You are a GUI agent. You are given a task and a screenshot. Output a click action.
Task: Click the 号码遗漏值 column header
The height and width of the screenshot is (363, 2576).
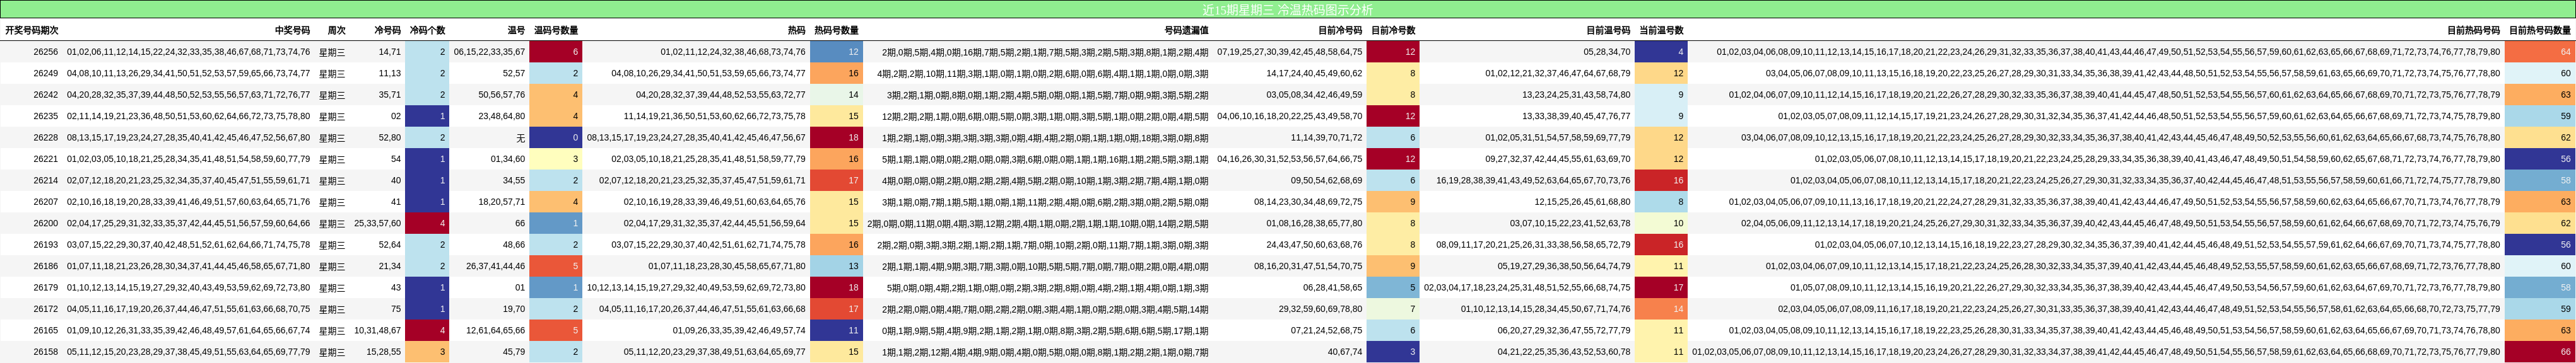(x=1186, y=30)
